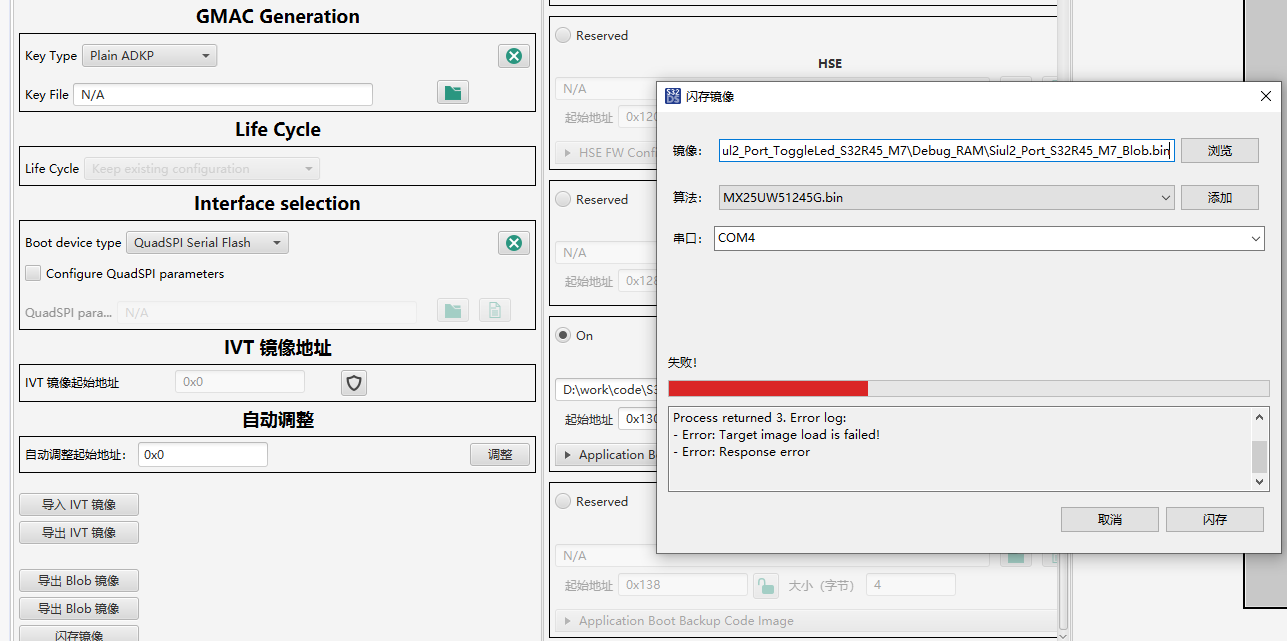Screen dimensions: 1287x641
Task: Click the folder icon beside QuadSPI parameters field
Action: tap(452, 311)
